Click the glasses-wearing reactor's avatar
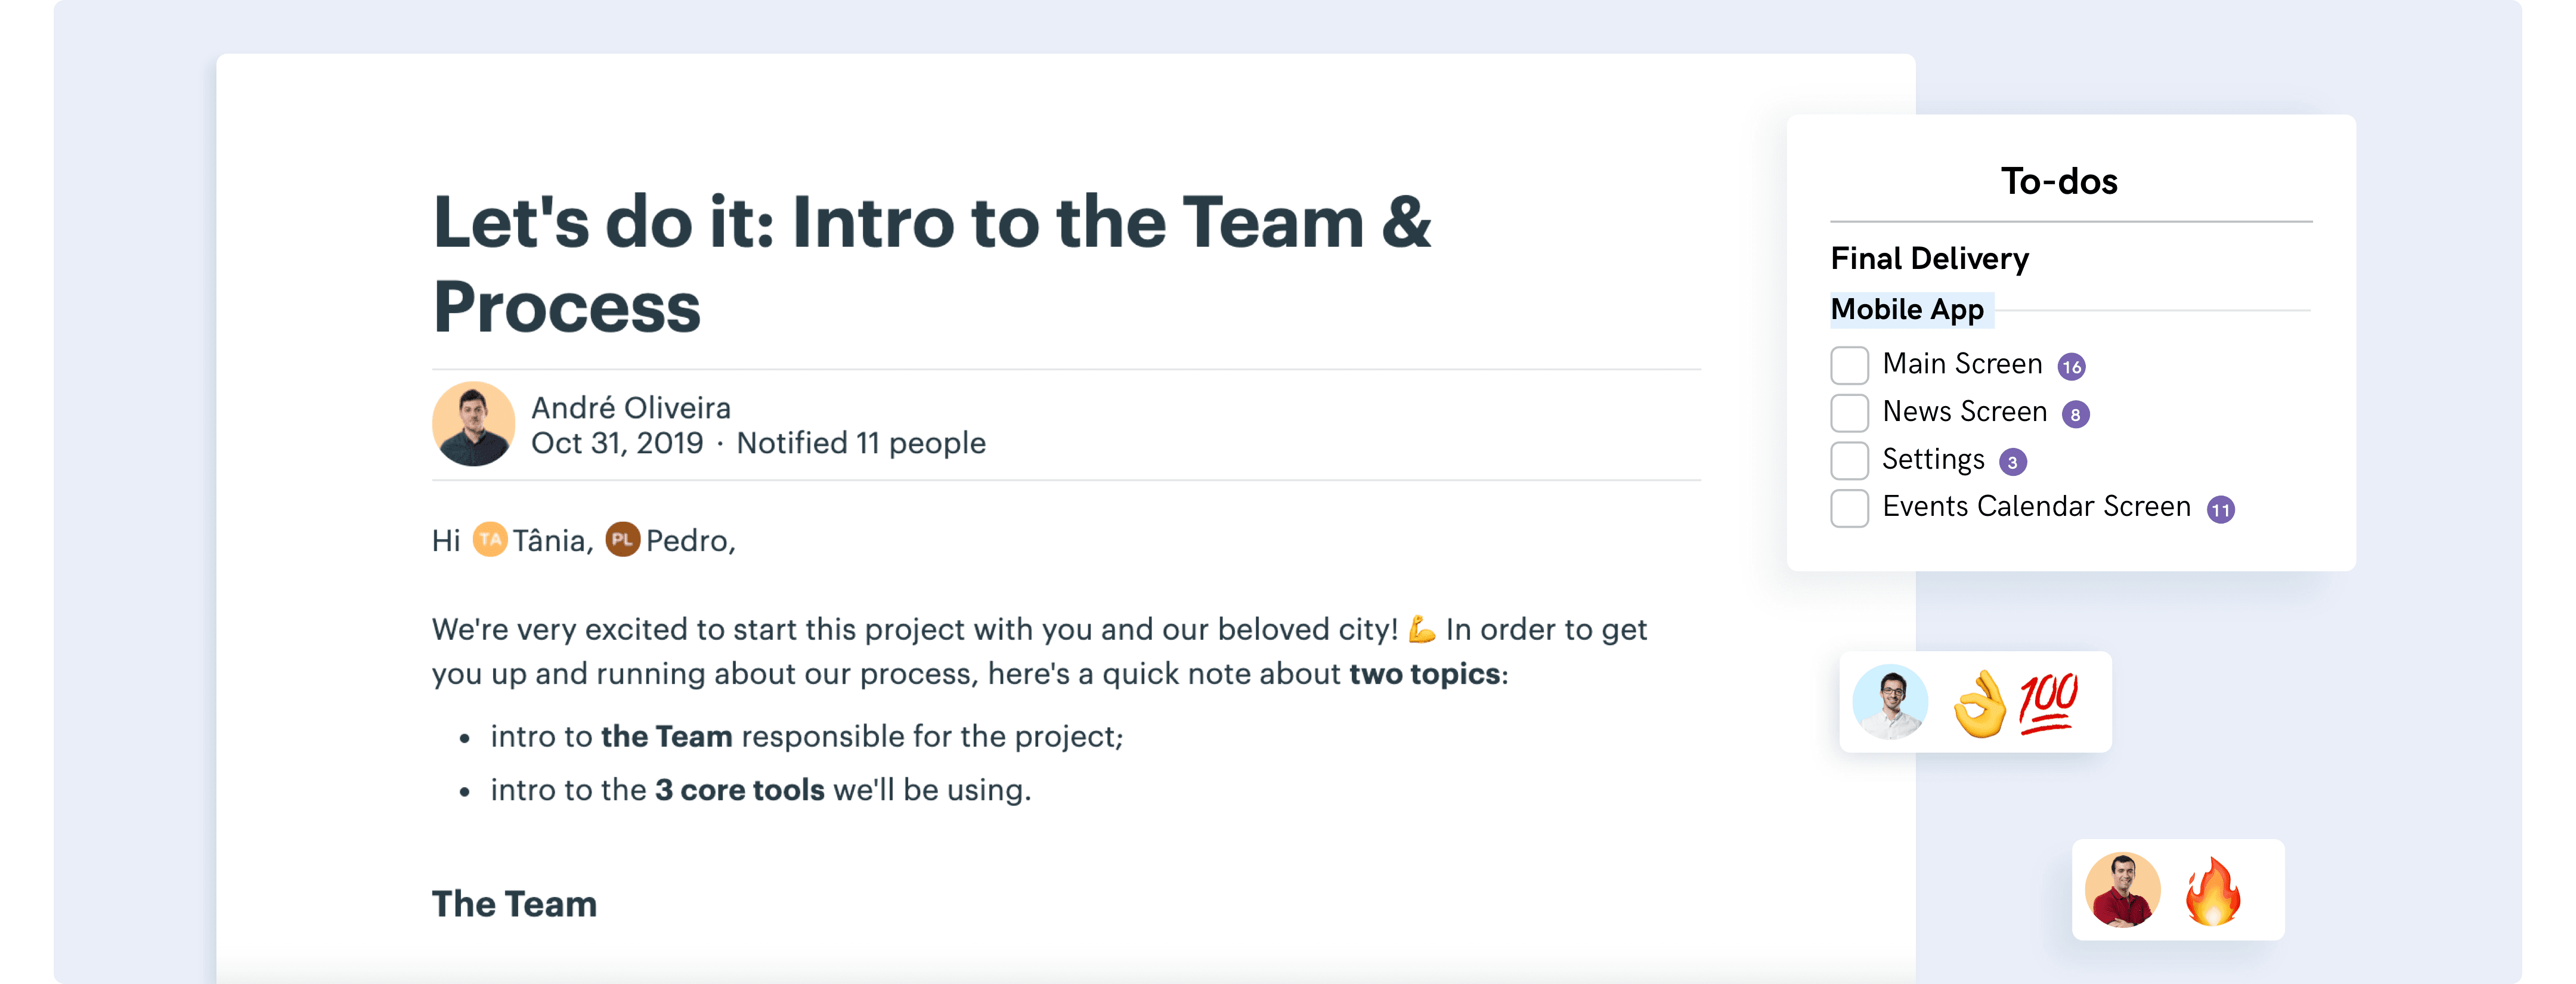 point(1890,702)
